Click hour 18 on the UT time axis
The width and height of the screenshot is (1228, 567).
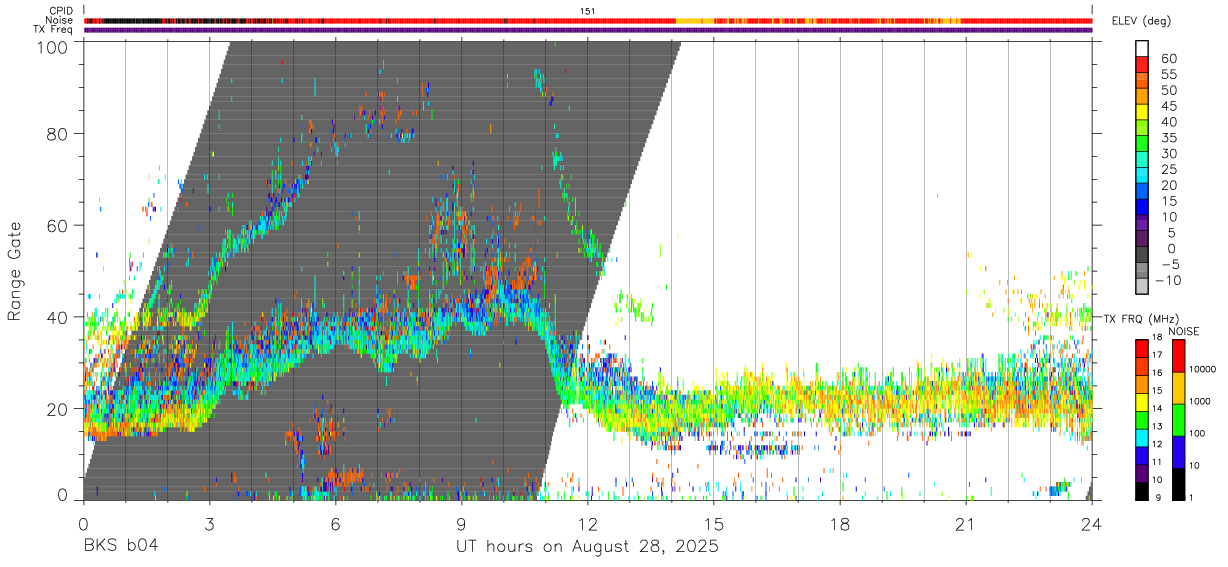point(839,523)
